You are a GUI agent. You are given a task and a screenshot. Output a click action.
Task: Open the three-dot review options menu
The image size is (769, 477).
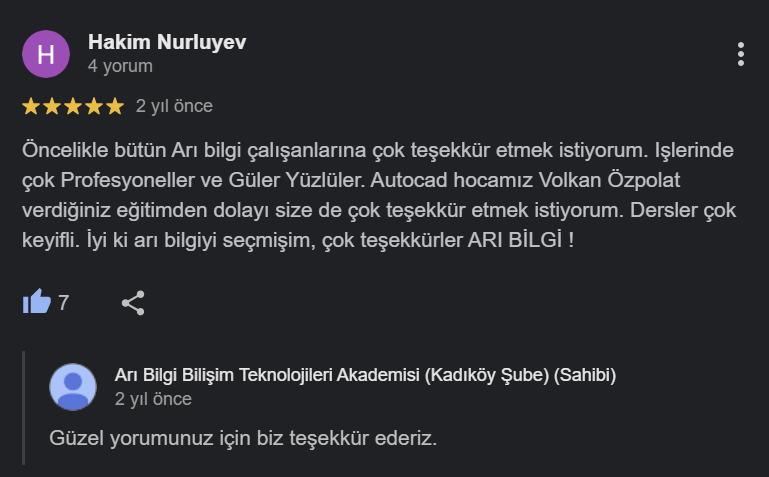point(740,54)
